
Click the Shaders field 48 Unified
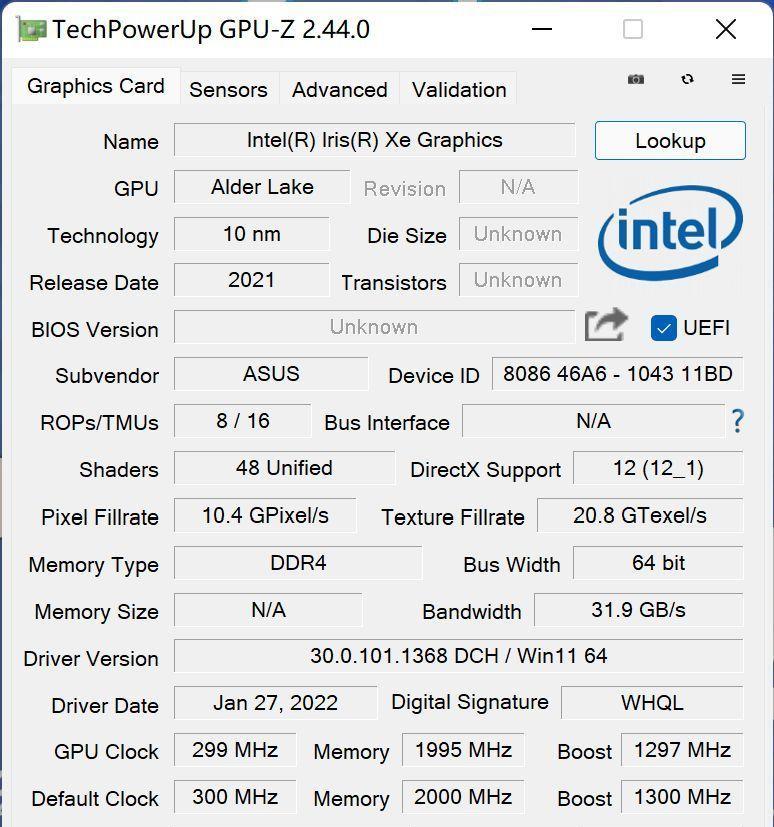284,468
